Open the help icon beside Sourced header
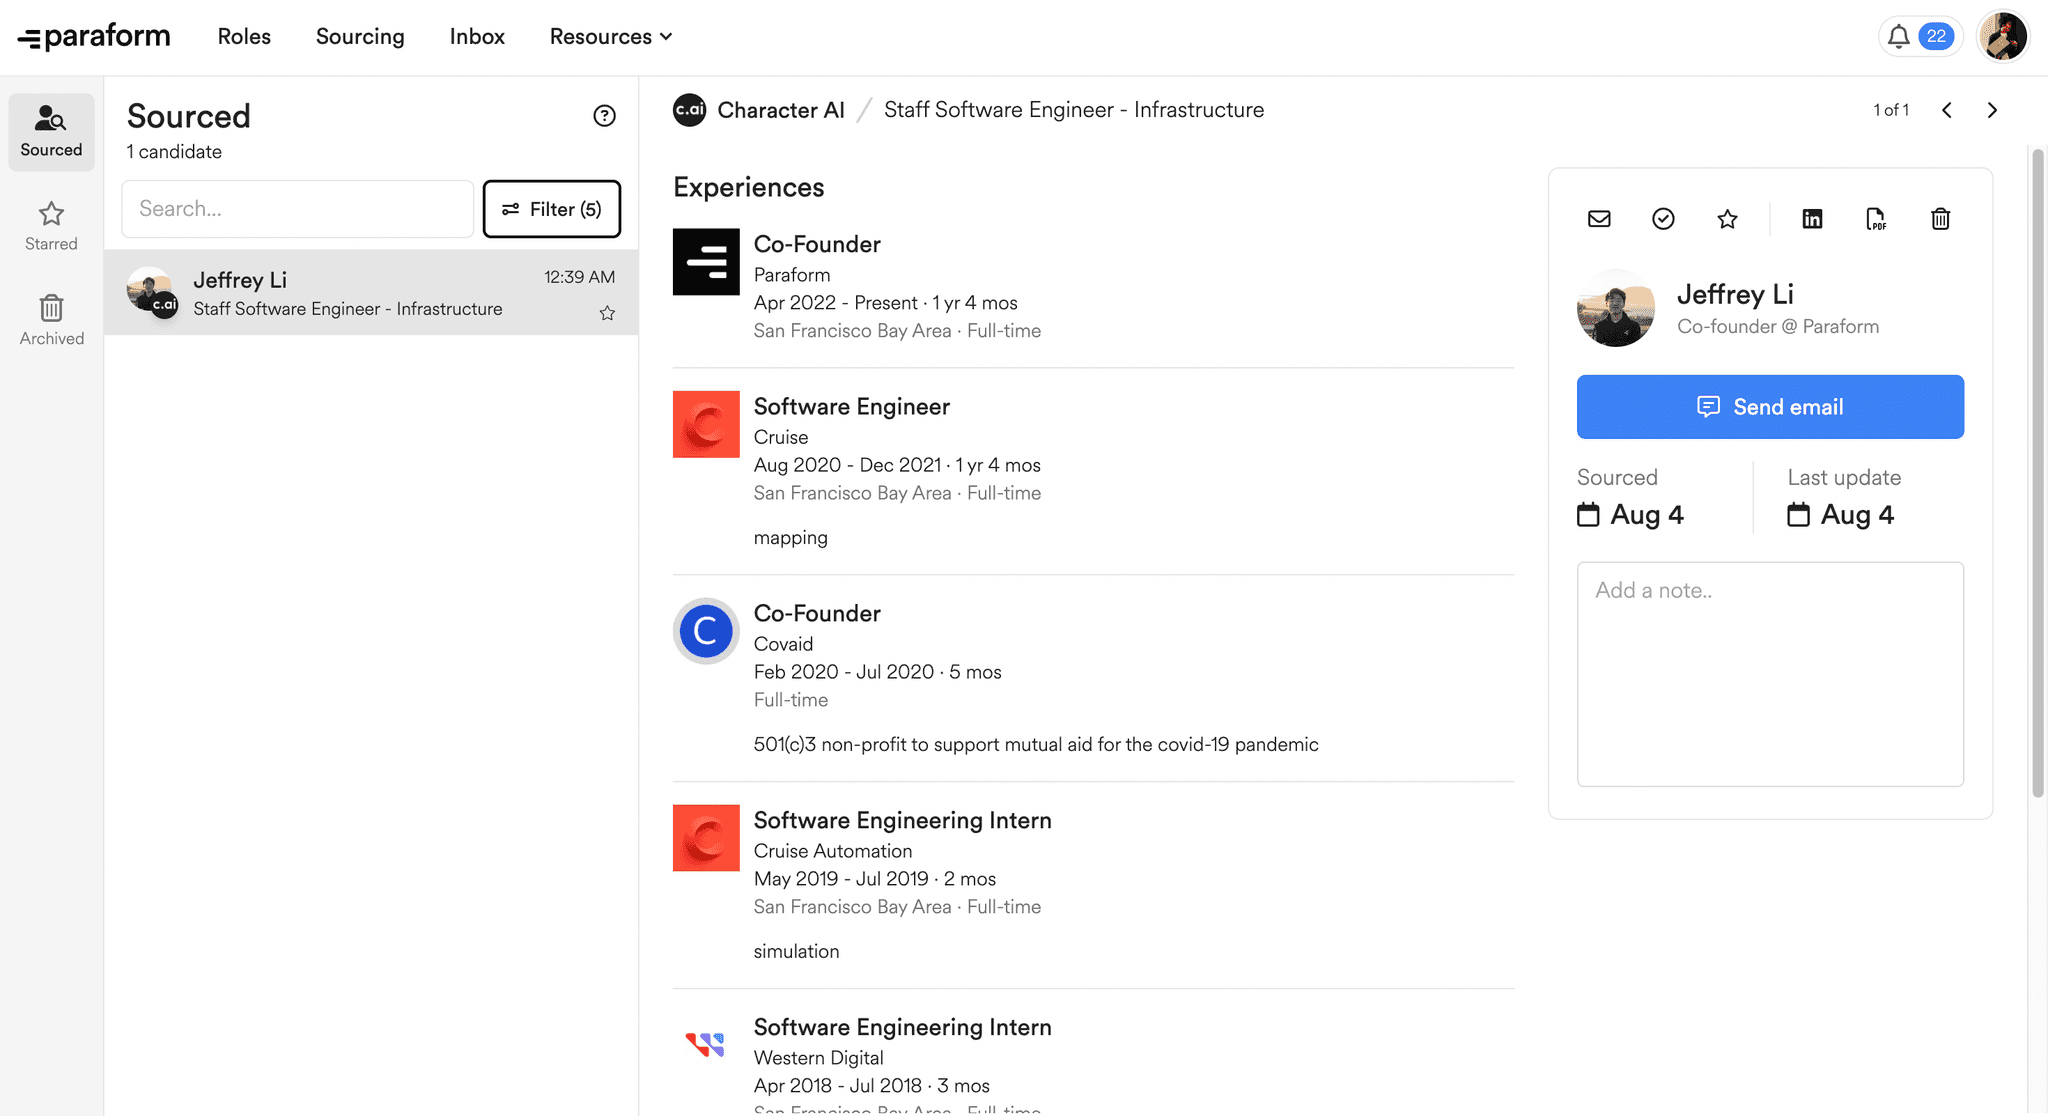The height and width of the screenshot is (1116, 2048). tap(604, 116)
